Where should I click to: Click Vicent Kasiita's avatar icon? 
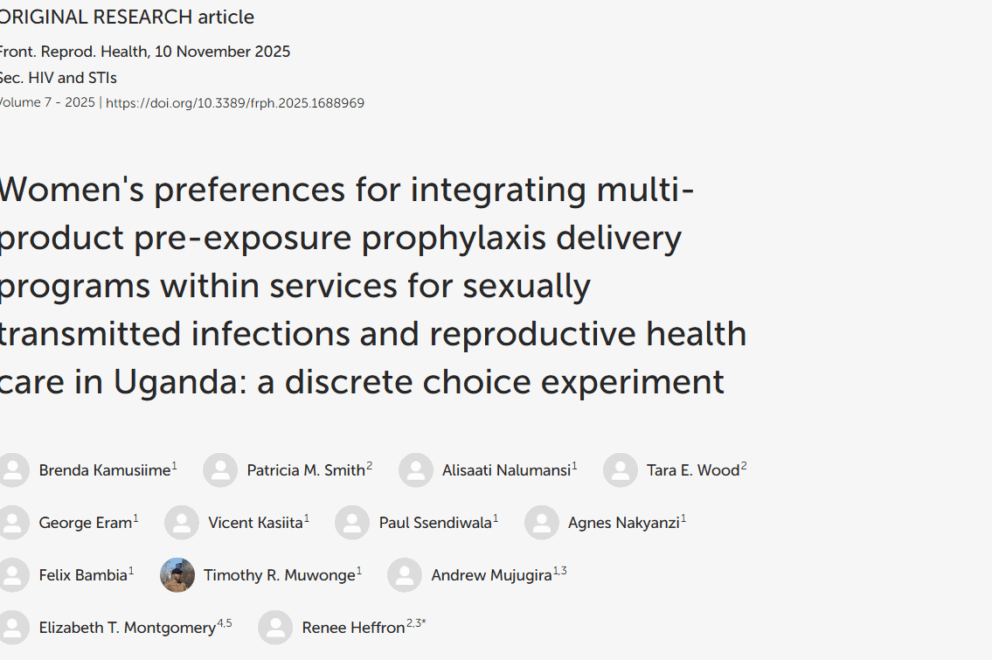tap(181, 522)
